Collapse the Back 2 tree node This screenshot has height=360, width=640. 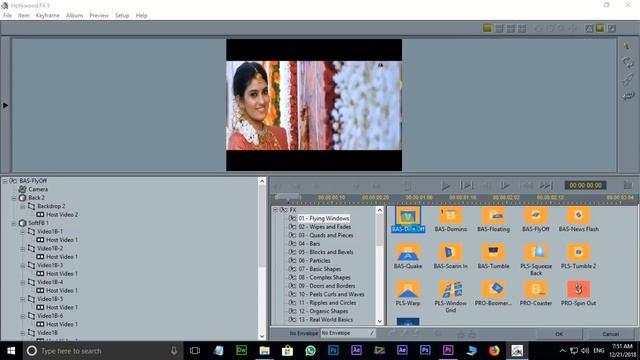coord(14,198)
